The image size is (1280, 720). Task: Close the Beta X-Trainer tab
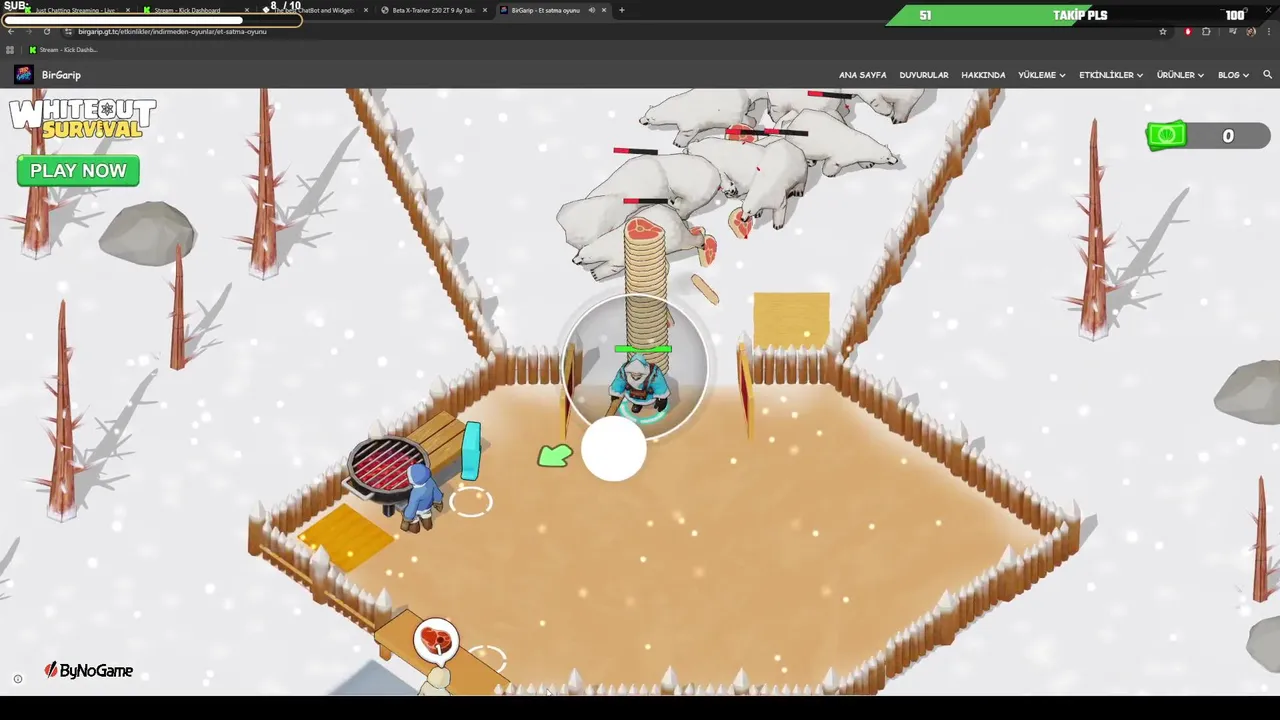click(x=485, y=10)
